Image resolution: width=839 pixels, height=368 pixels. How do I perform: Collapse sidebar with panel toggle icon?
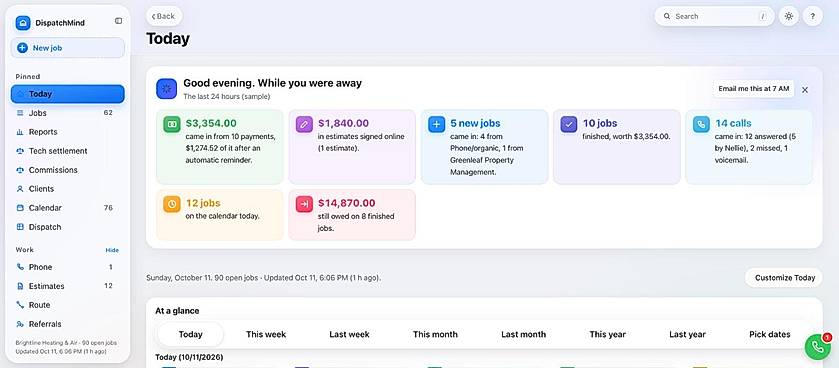pos(118,21)
